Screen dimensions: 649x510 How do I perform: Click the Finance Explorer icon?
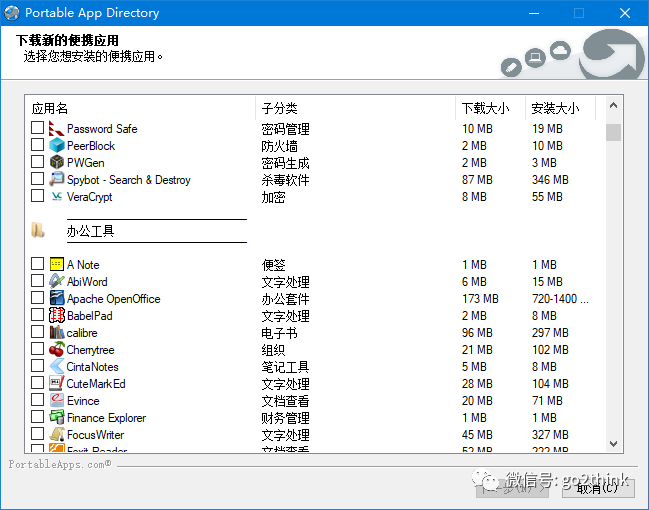(x=56, y=417)
